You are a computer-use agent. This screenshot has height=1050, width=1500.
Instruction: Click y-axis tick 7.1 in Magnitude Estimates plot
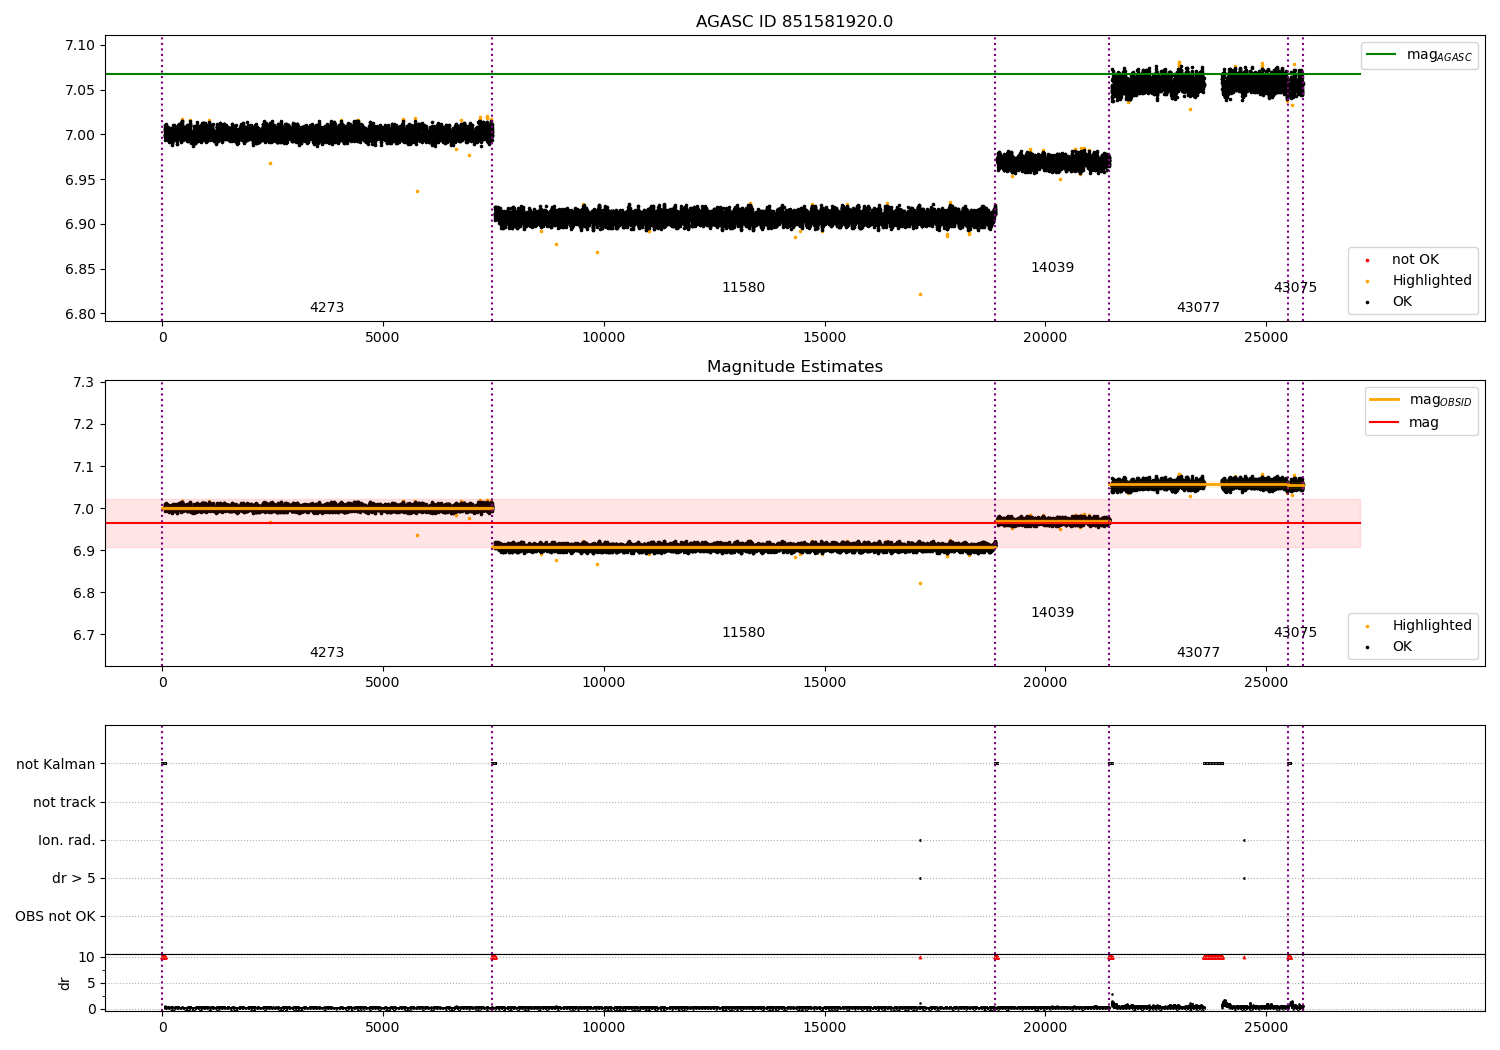[84, 467]
